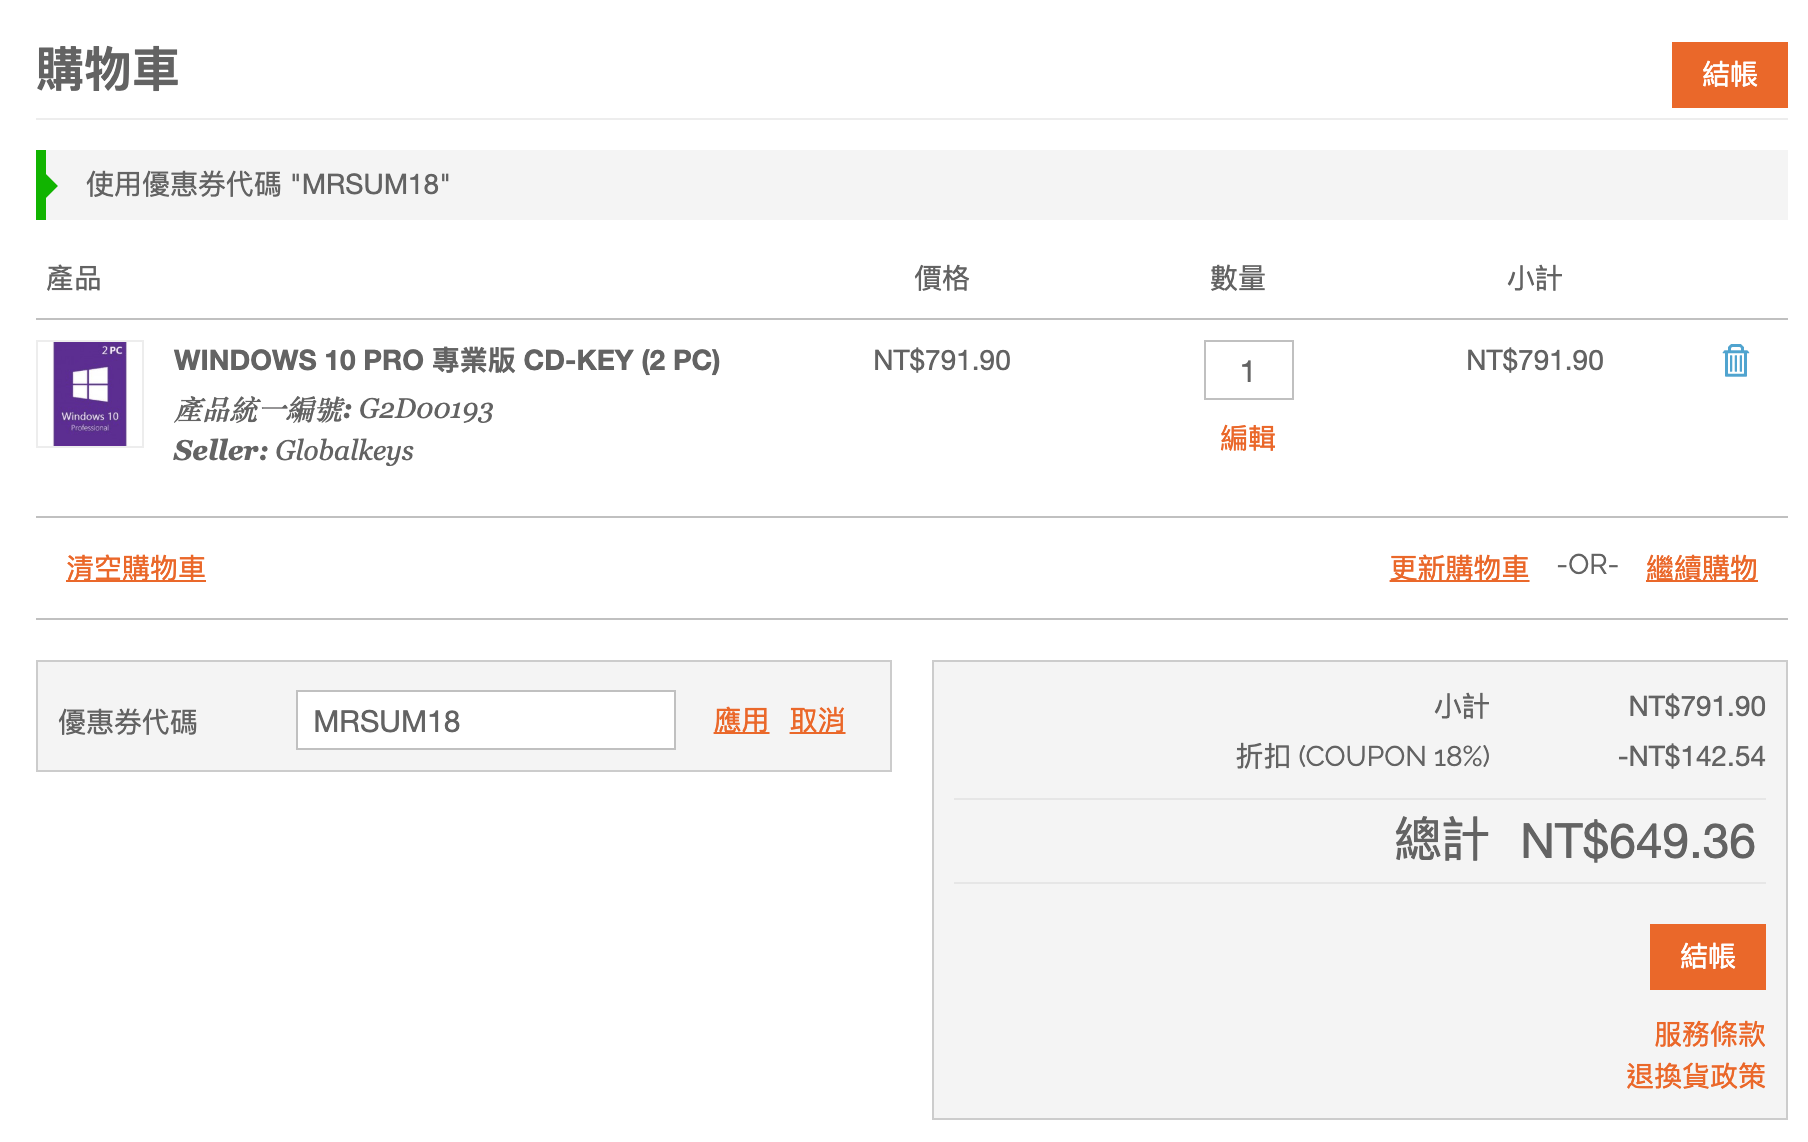Image resolution: width=1808 pixels, height=1142 pixels.
Task: Open the 服務條款 terms link
Action: (x=1709, y=1033)
